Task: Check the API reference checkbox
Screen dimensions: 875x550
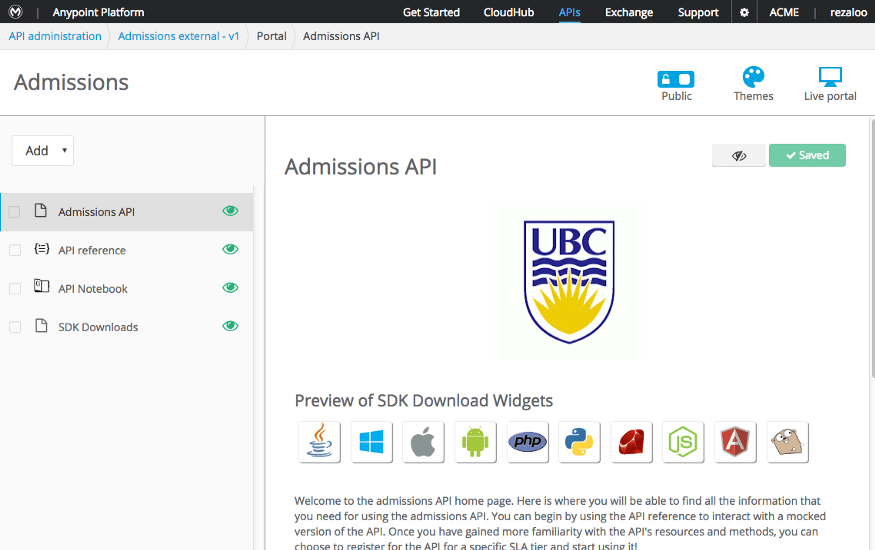Action: click(15, 250)
